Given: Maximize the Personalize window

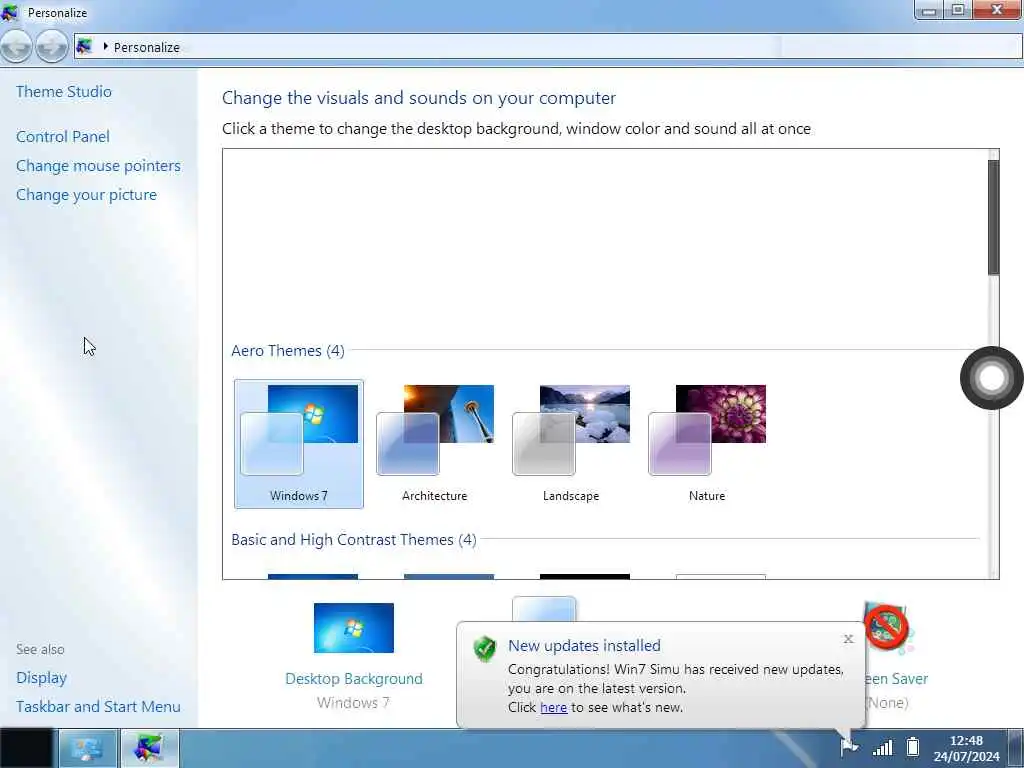Looking at the screenshot, I should click(x=958, y=10).
